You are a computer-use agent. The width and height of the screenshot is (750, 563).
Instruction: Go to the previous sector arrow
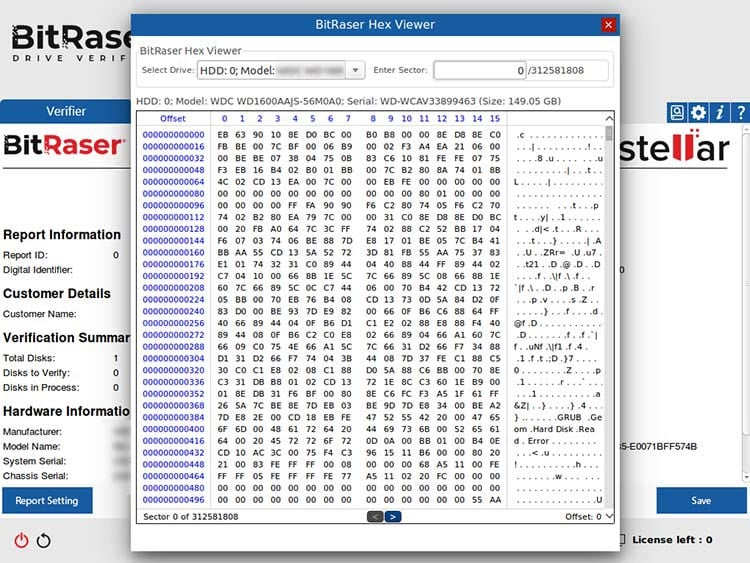pos(375,517)
